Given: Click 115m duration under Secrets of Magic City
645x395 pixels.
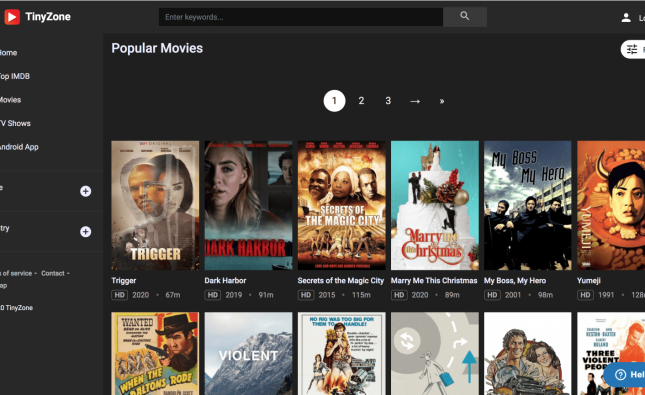Looking at the screenshot, I should [361, 295].
